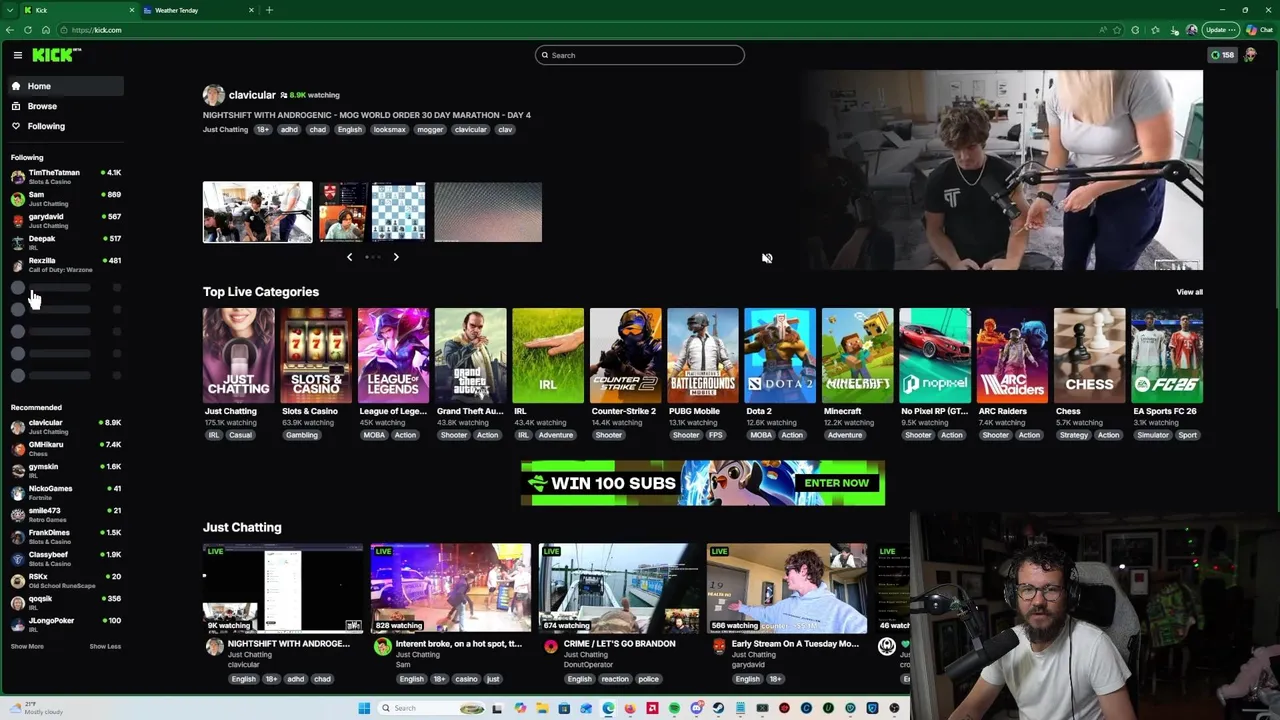Open the Chess category card
1280x720 pixels.
tap(1089, 356)
